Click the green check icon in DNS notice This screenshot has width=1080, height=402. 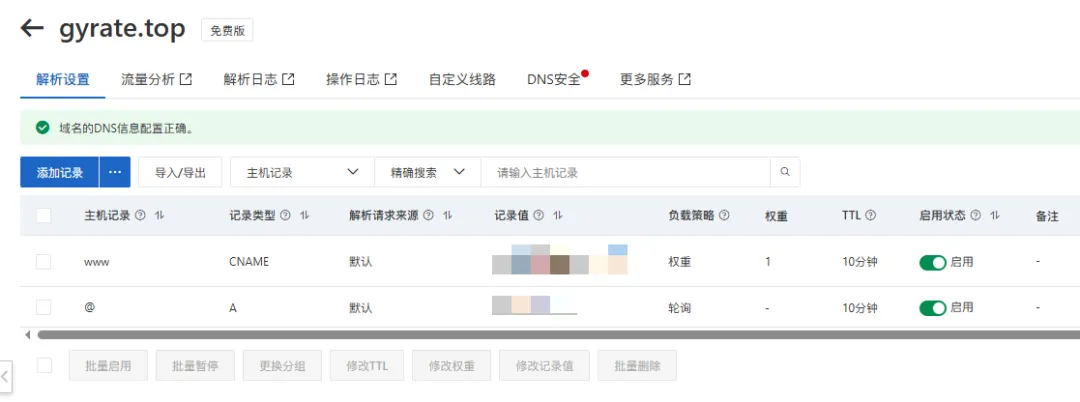point(43,128)
